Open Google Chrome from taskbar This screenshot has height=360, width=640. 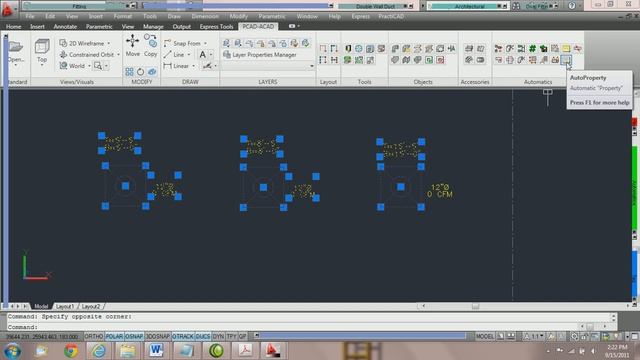tap(71, 351)
